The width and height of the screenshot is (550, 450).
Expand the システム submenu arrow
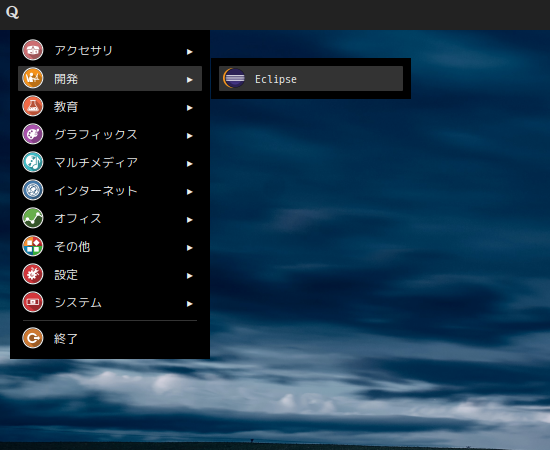coord(190,304)
